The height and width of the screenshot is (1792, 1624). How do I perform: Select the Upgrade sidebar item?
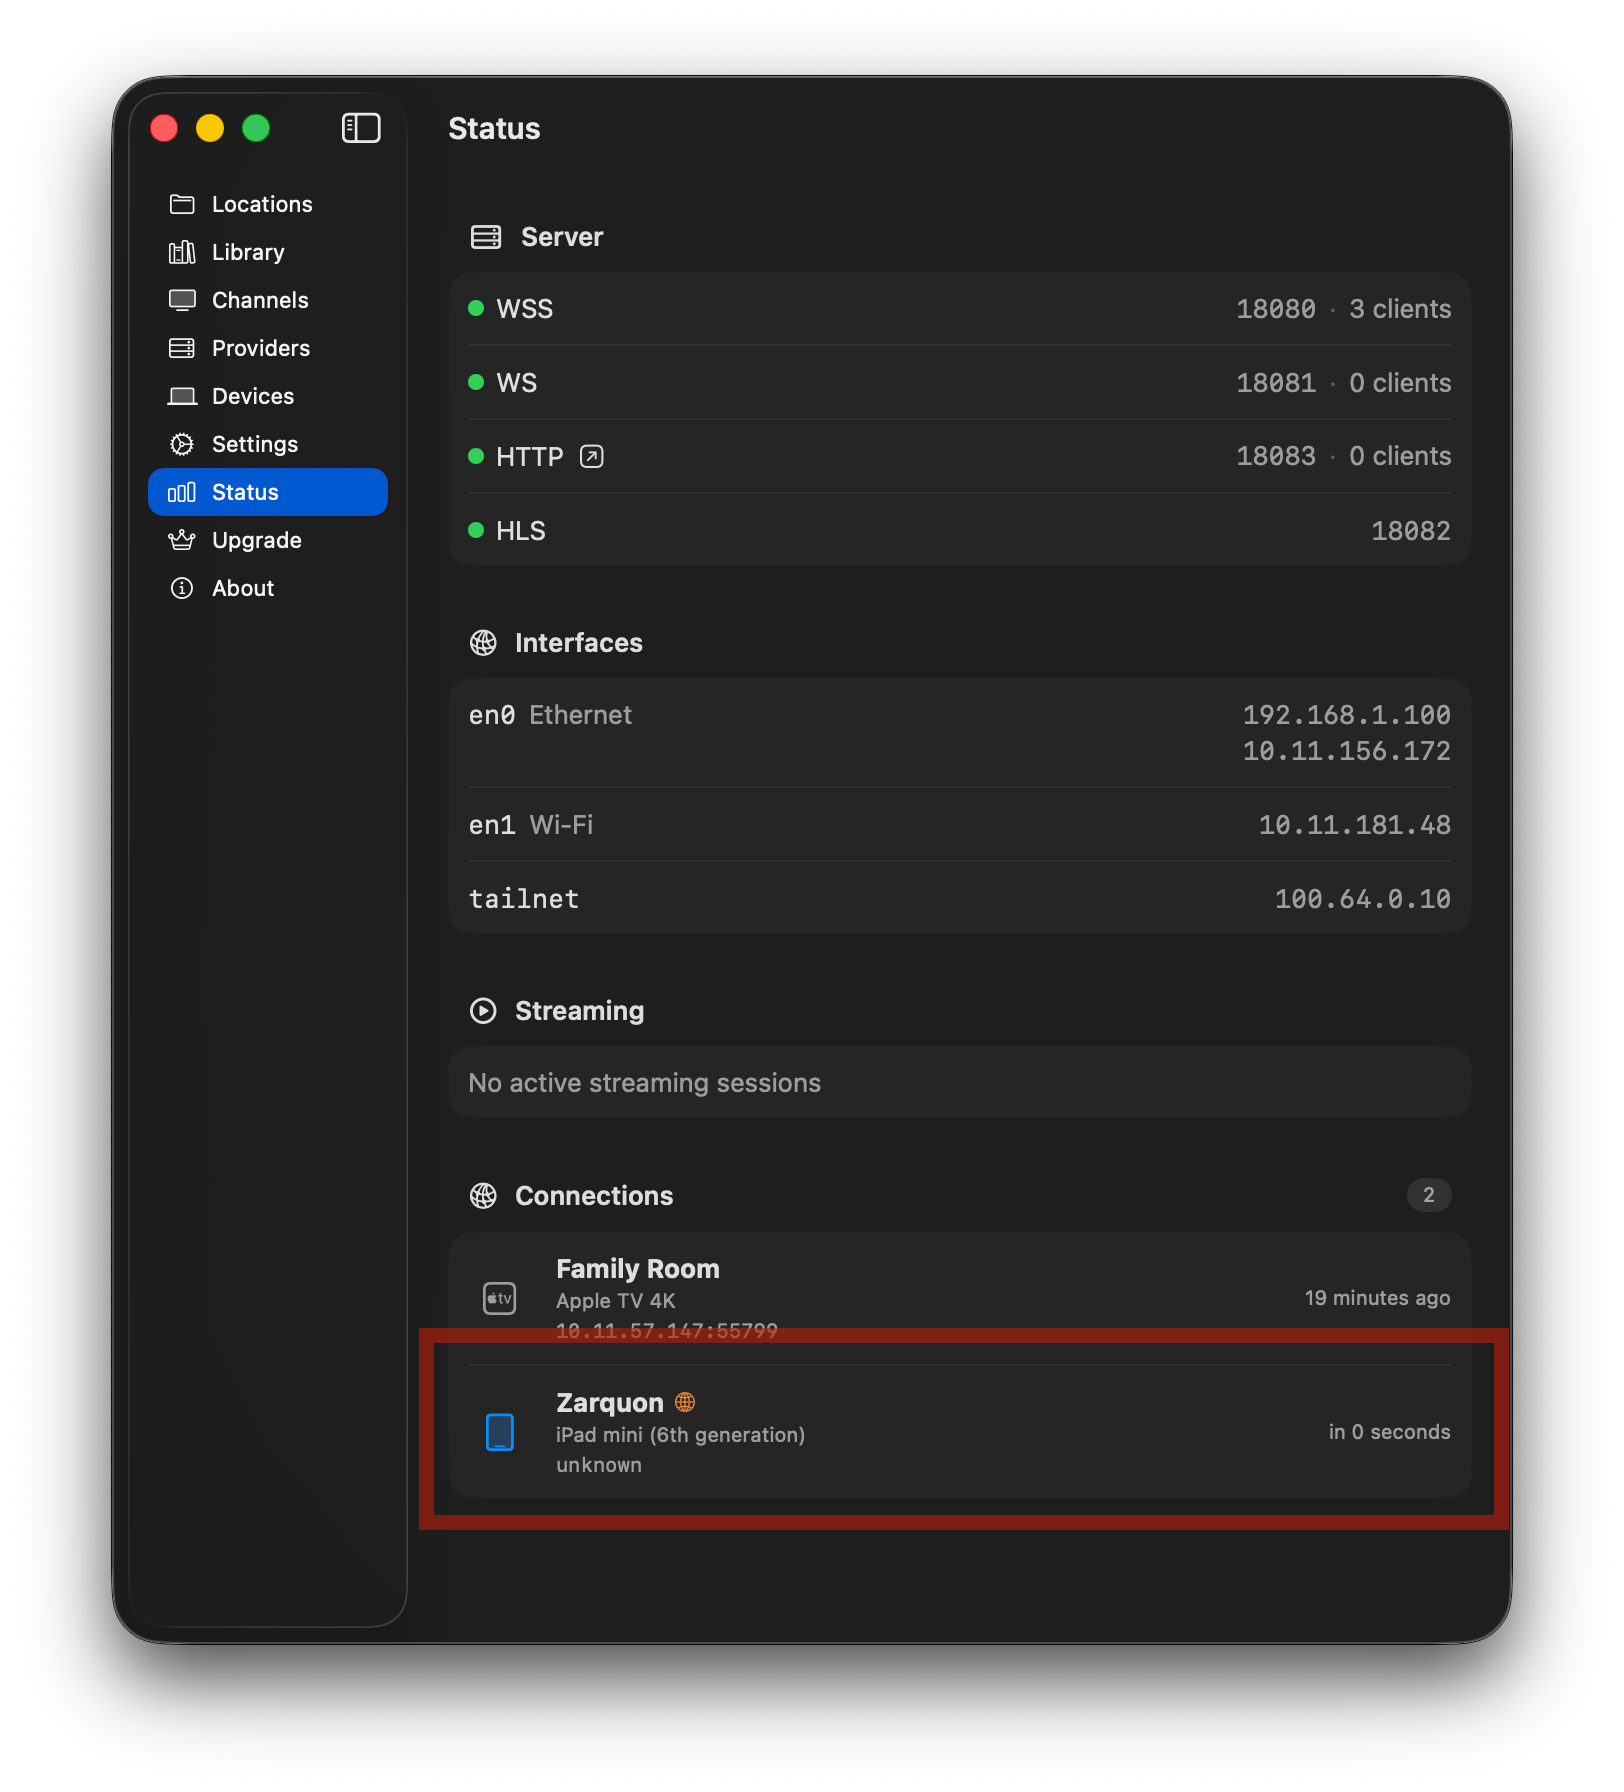click(257, 540)
